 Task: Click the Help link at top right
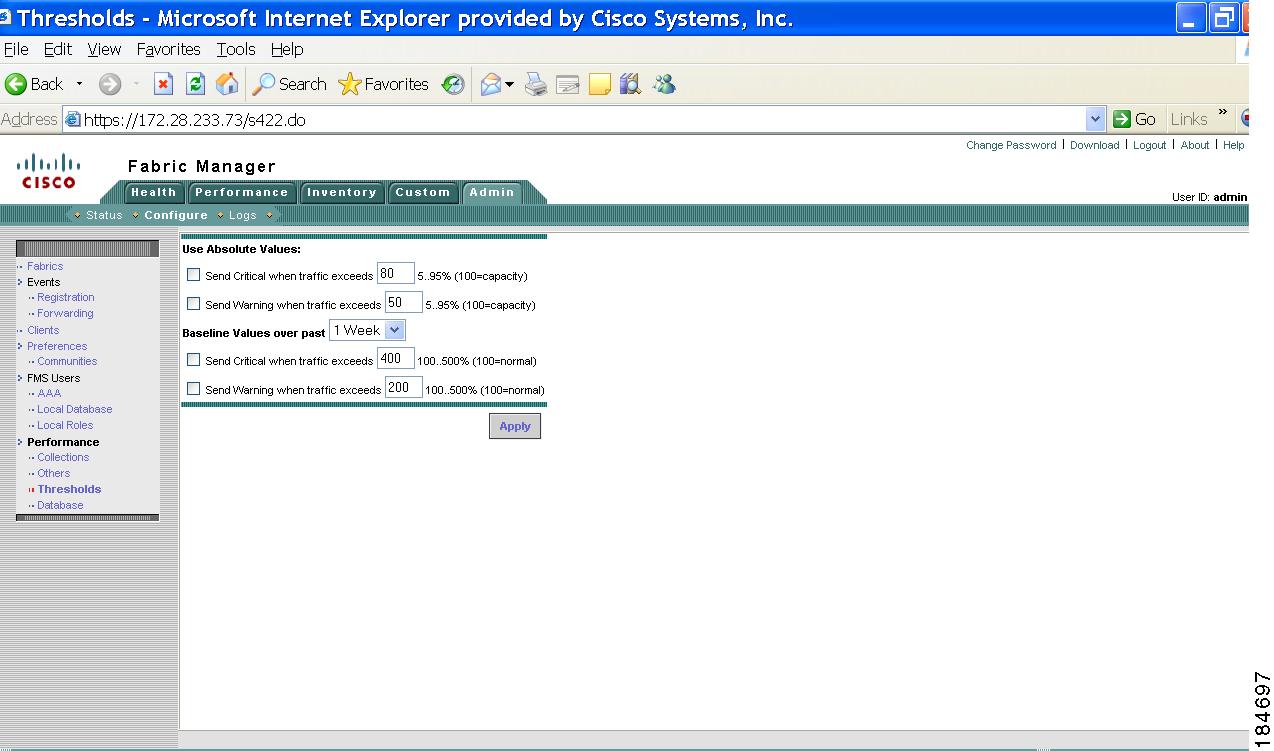(1234, 145)
